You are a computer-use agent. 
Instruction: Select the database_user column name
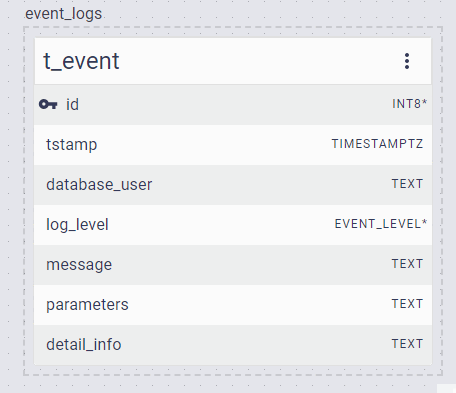[x=99, y=185]
